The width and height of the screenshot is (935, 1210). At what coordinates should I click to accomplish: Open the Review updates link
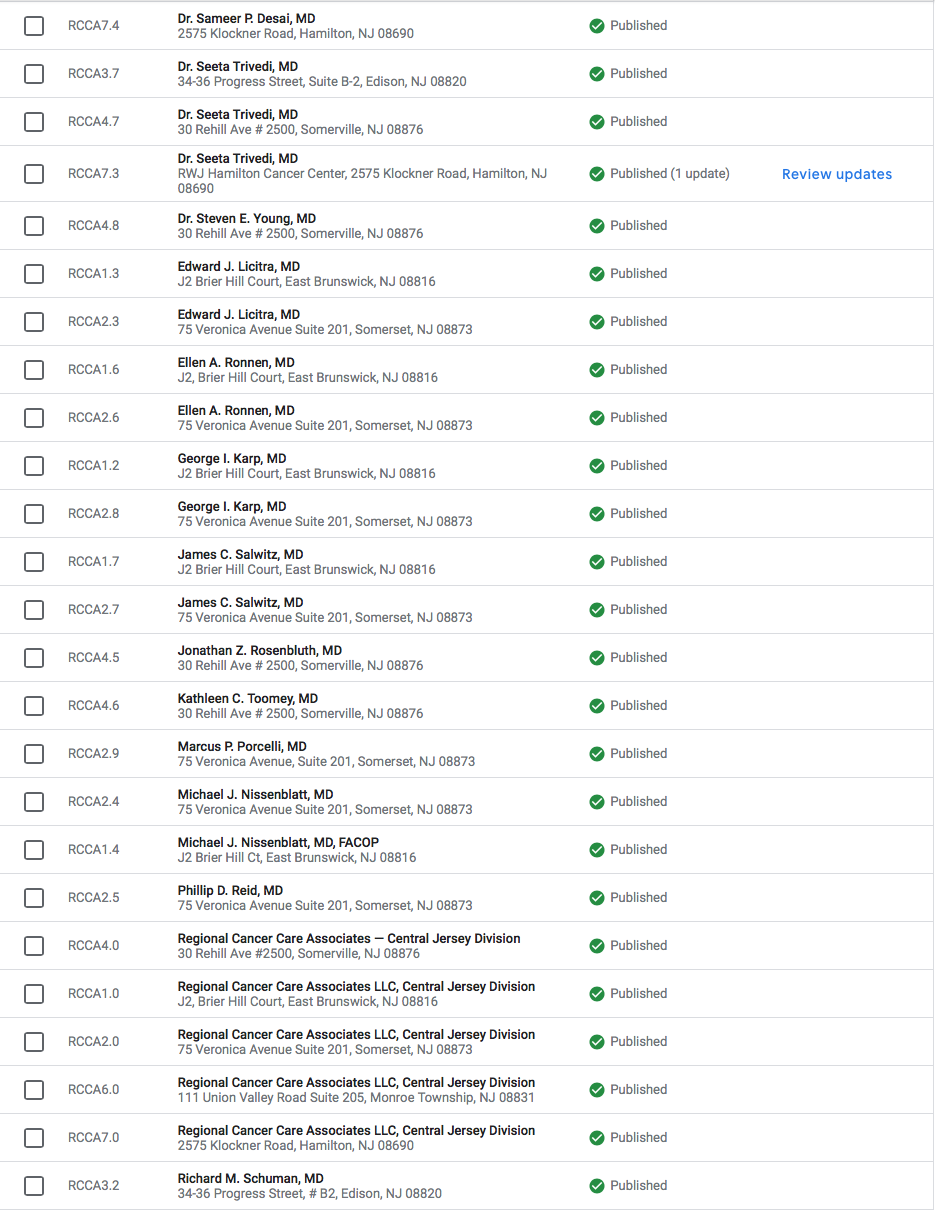837,174
